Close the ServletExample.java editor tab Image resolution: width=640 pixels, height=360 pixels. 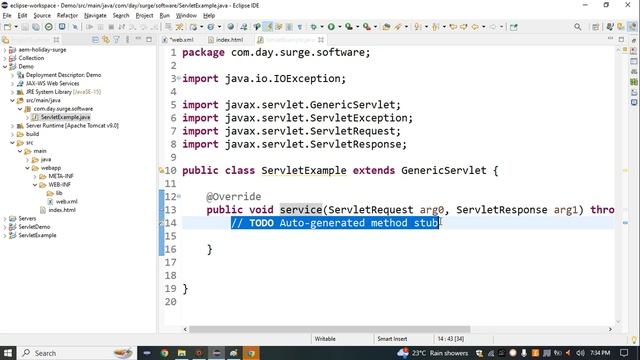[321, 40]
